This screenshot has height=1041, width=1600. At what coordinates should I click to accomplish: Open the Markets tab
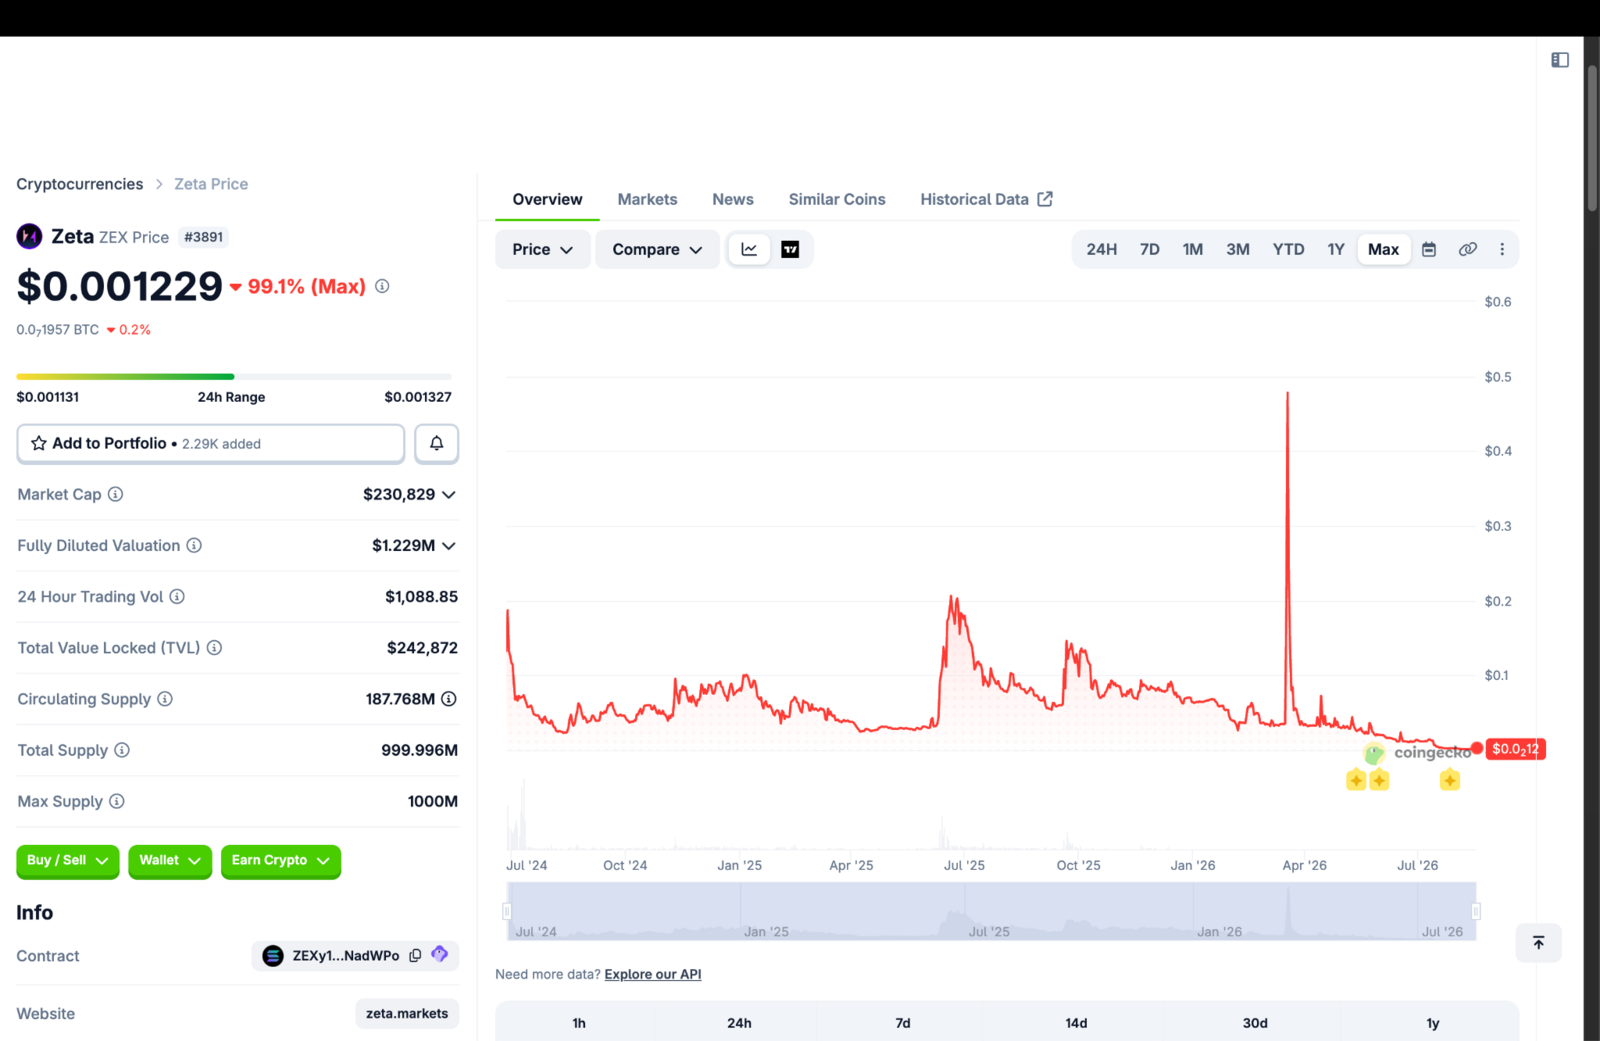coord(647,199)
